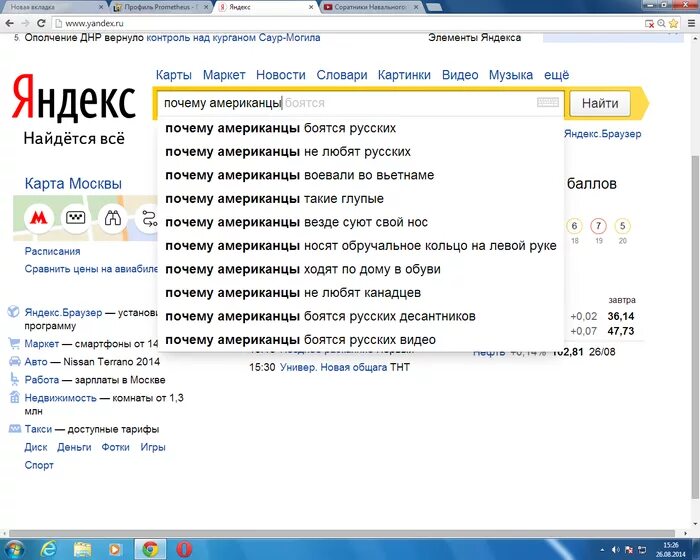Screen dimensions: 700x560
Task: Reload the page with refresh icon
Action: 42,23
